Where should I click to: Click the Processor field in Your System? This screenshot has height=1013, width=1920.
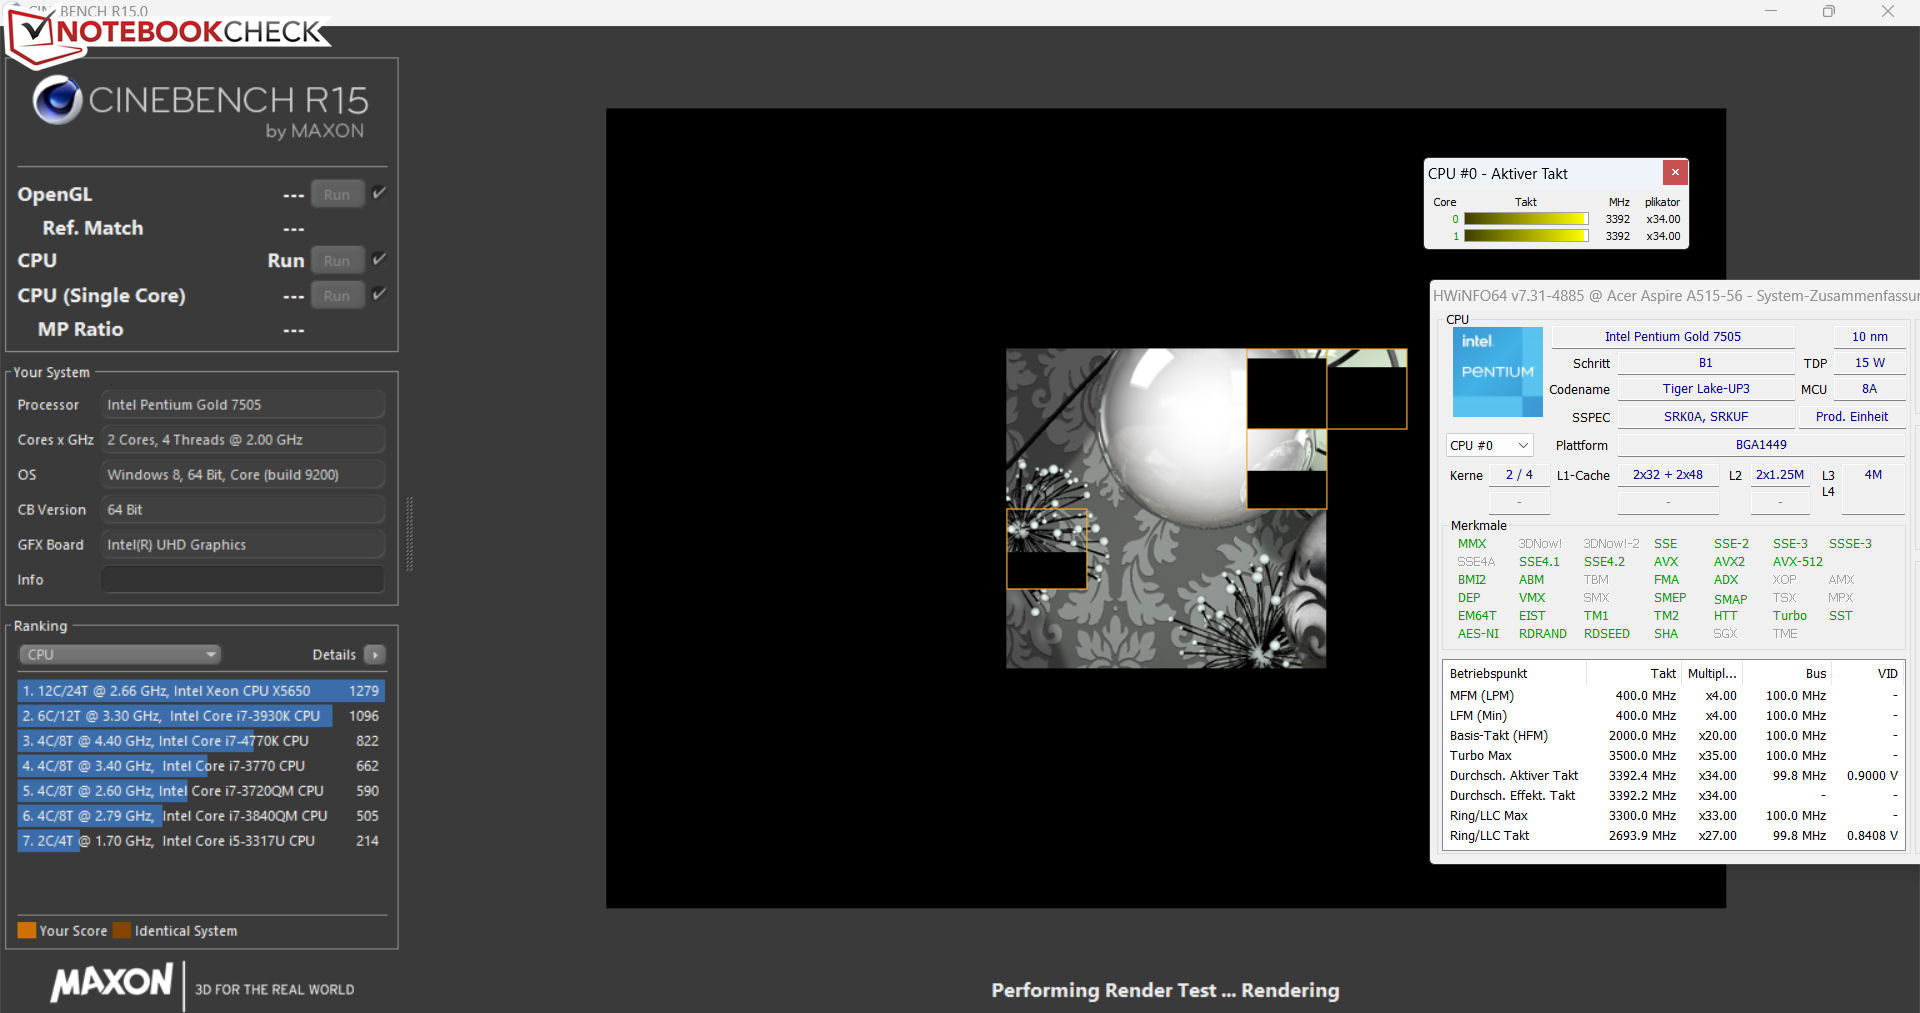click(x=243, y=405)
